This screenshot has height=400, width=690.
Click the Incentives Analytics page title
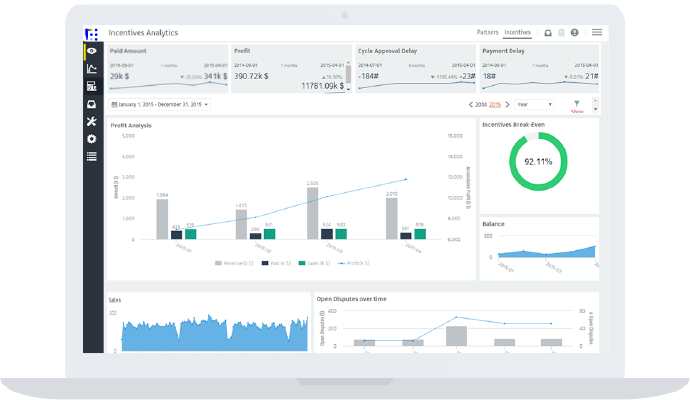[143, 33]
